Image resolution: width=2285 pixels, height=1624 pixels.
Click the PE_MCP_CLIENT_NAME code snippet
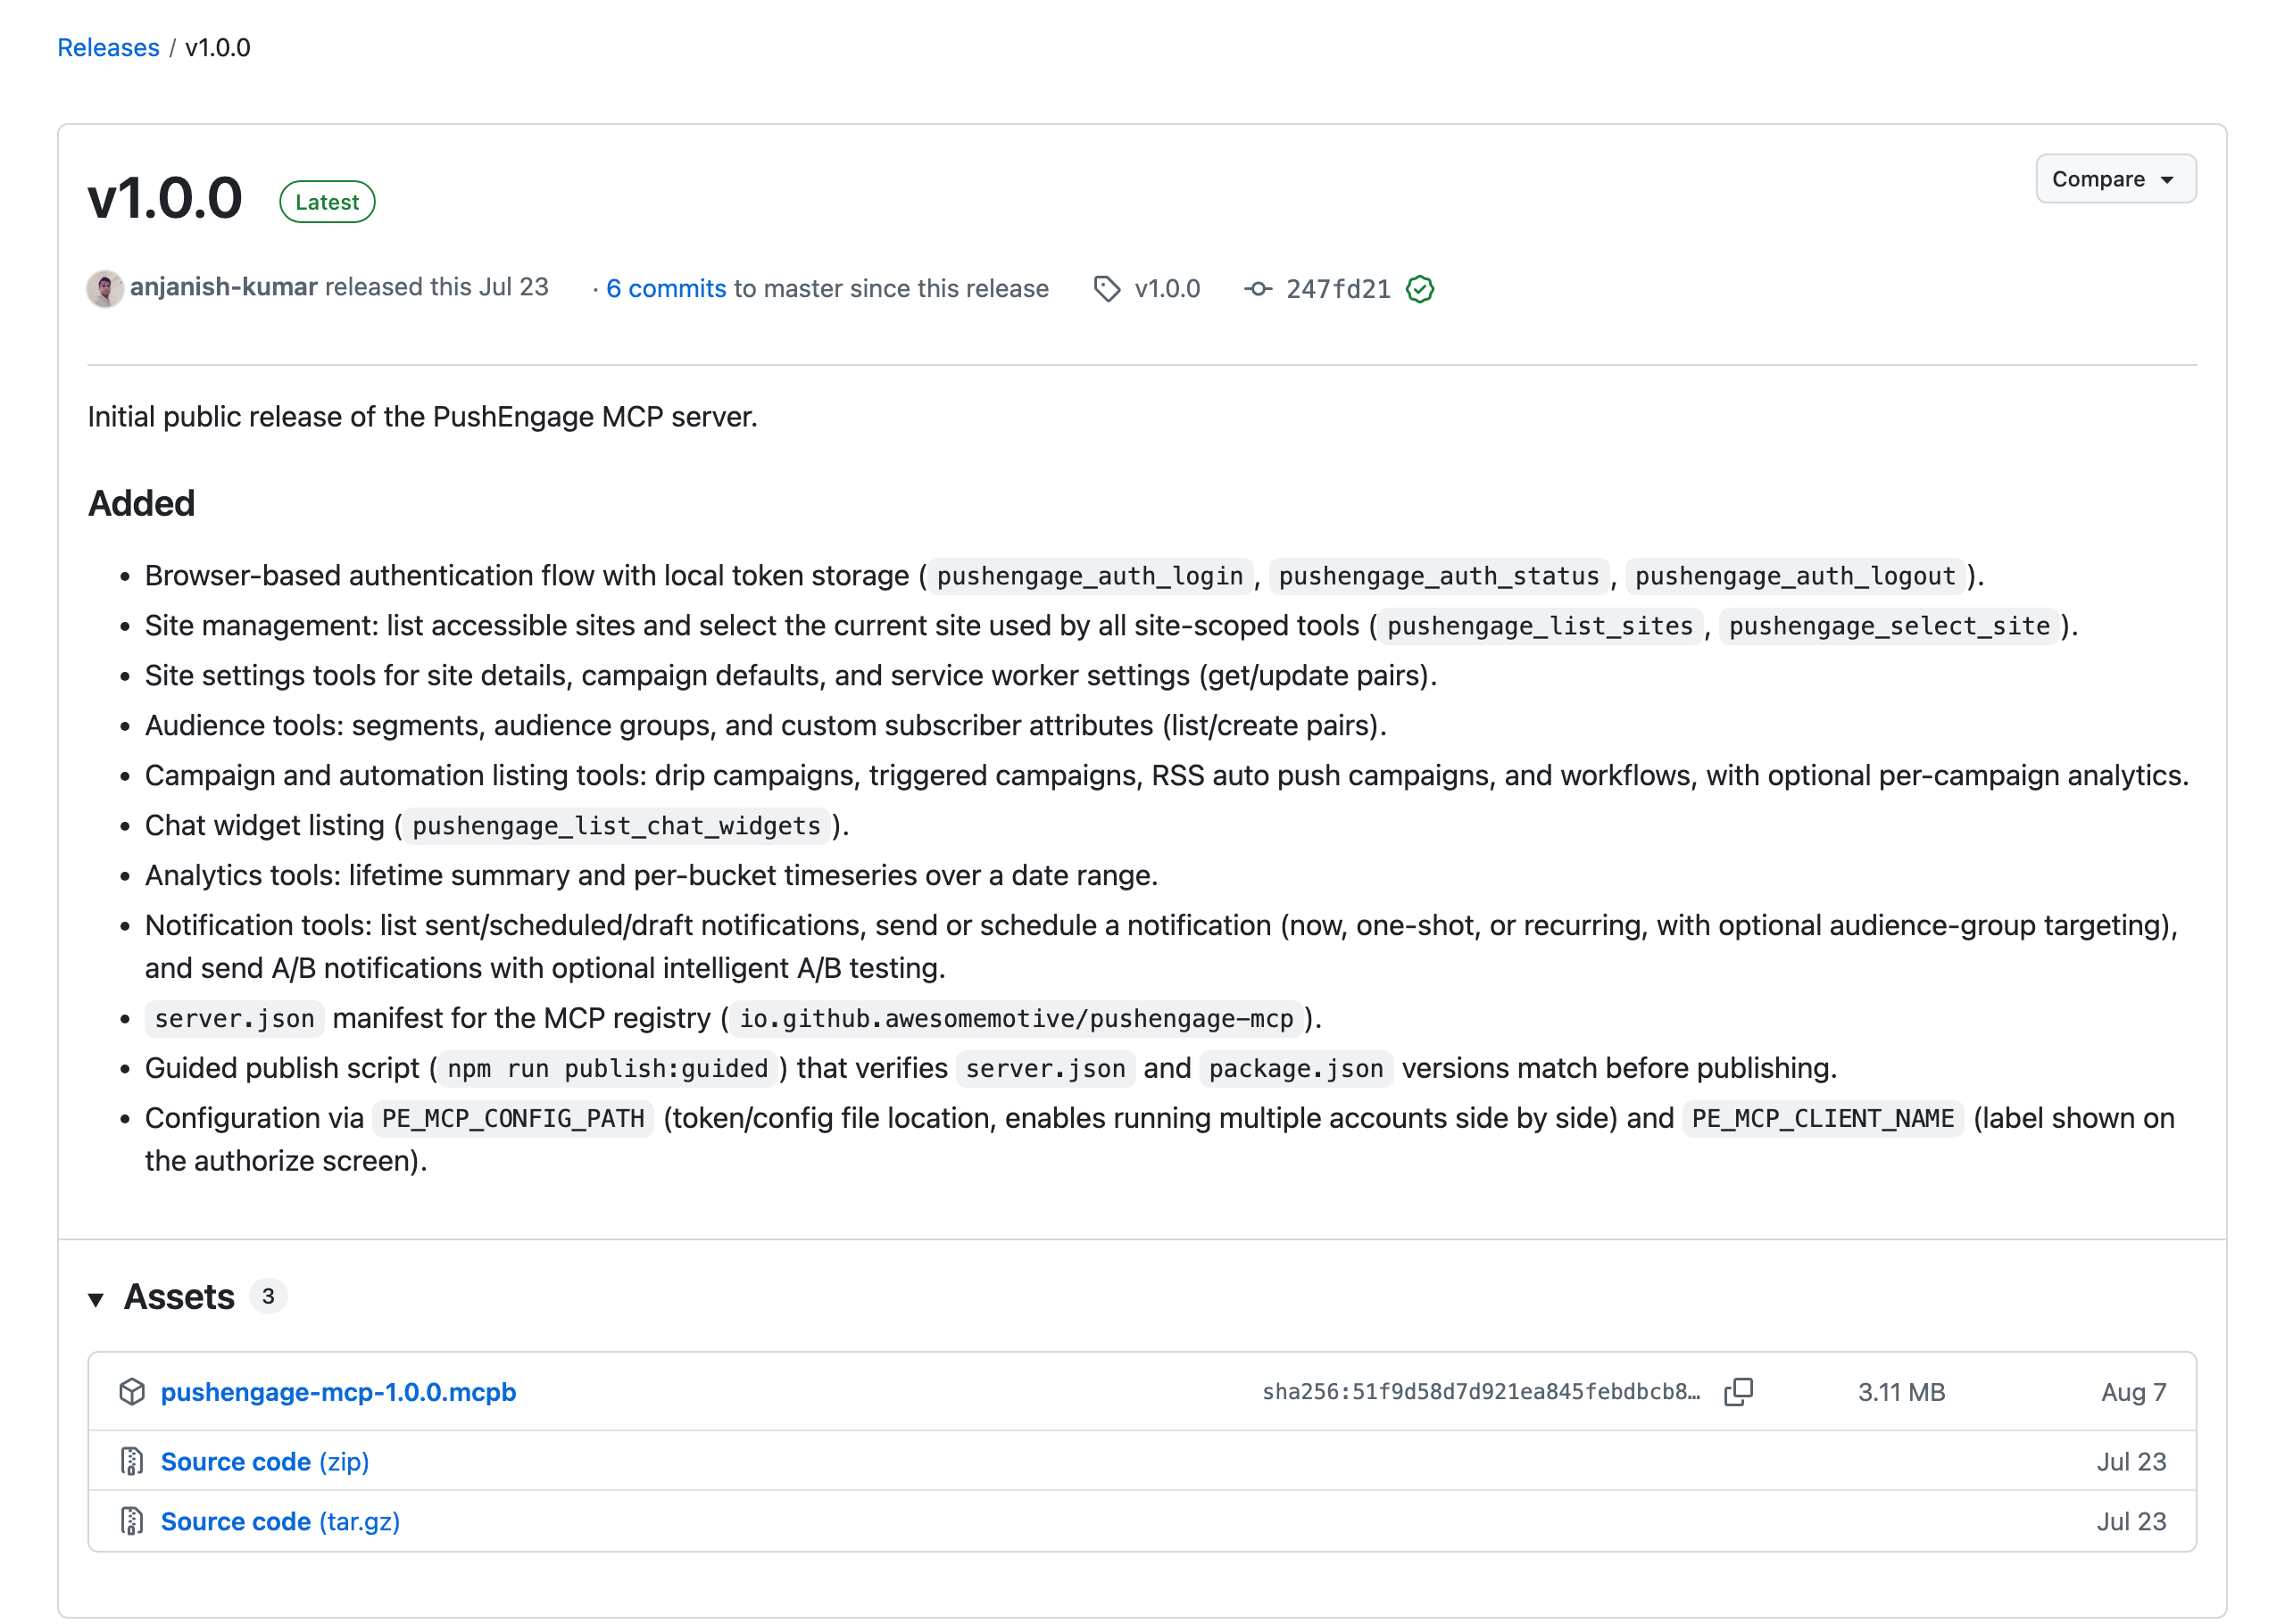tap(1823, 1118)
